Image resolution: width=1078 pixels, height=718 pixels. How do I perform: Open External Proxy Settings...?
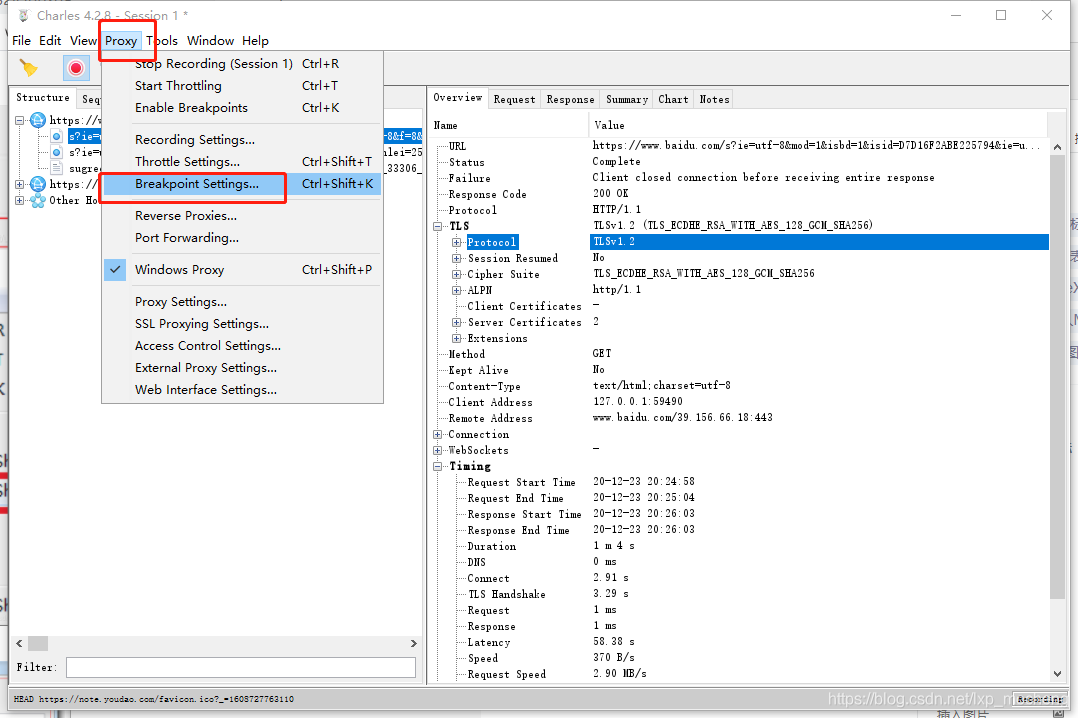[242, 368]
